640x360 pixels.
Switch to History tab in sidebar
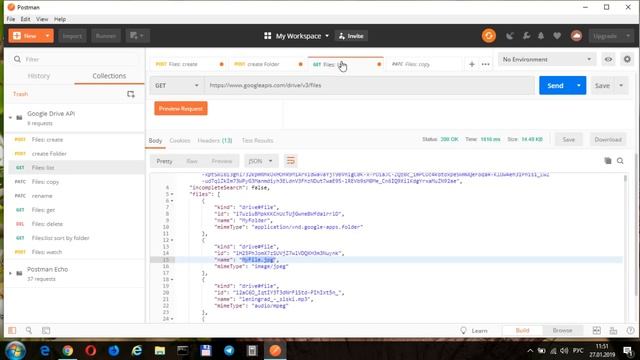39,76
